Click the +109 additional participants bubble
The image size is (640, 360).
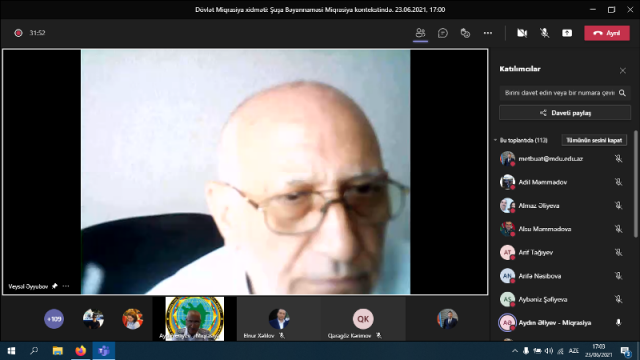pos(54,319)
